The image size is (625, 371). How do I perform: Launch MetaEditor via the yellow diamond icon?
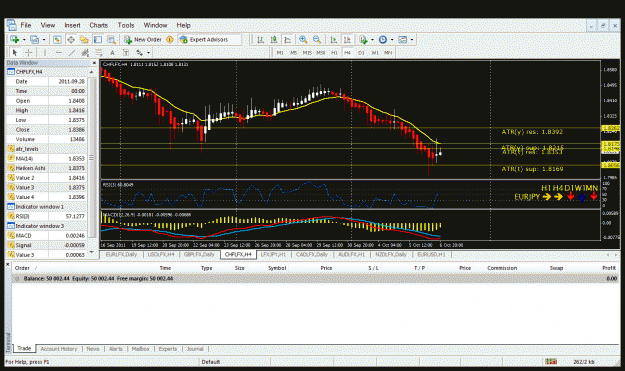(170, 39)
